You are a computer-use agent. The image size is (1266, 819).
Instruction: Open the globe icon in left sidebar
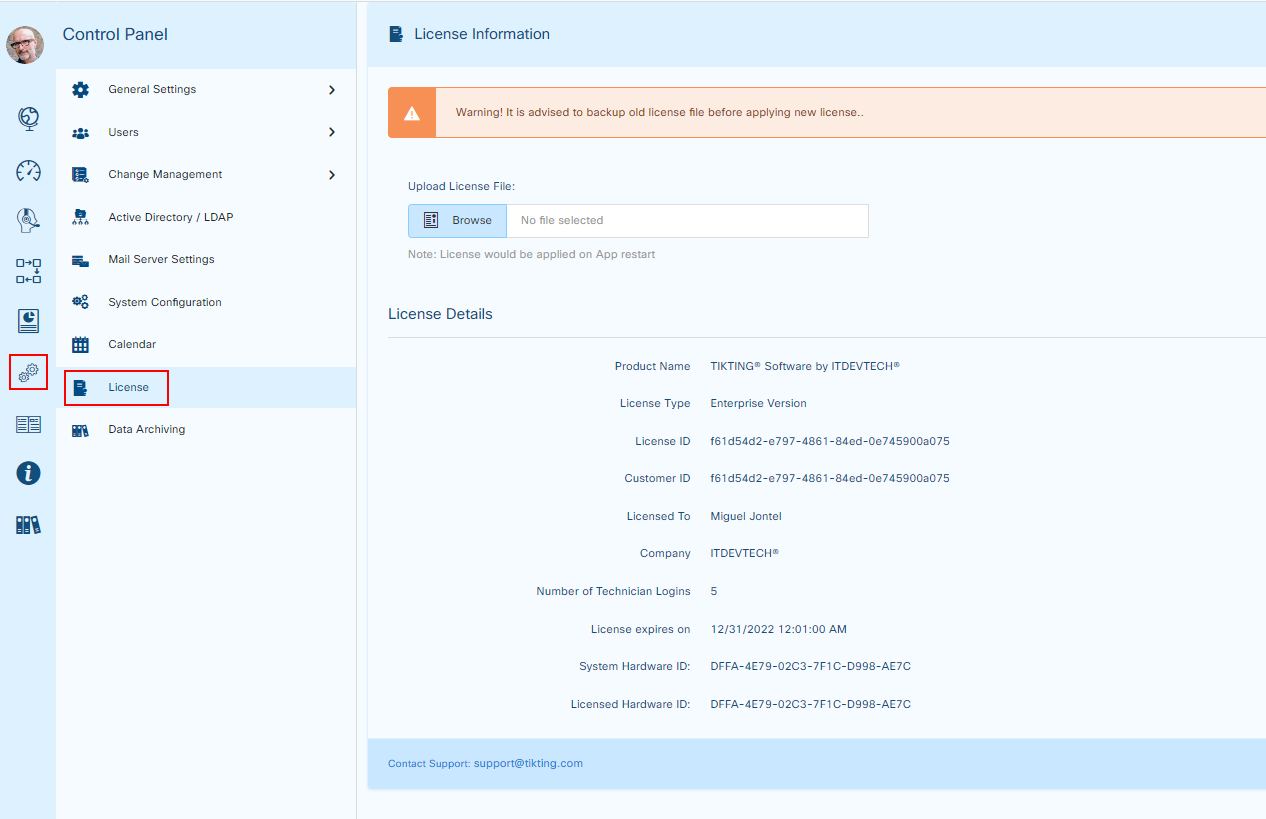[28, 119]
